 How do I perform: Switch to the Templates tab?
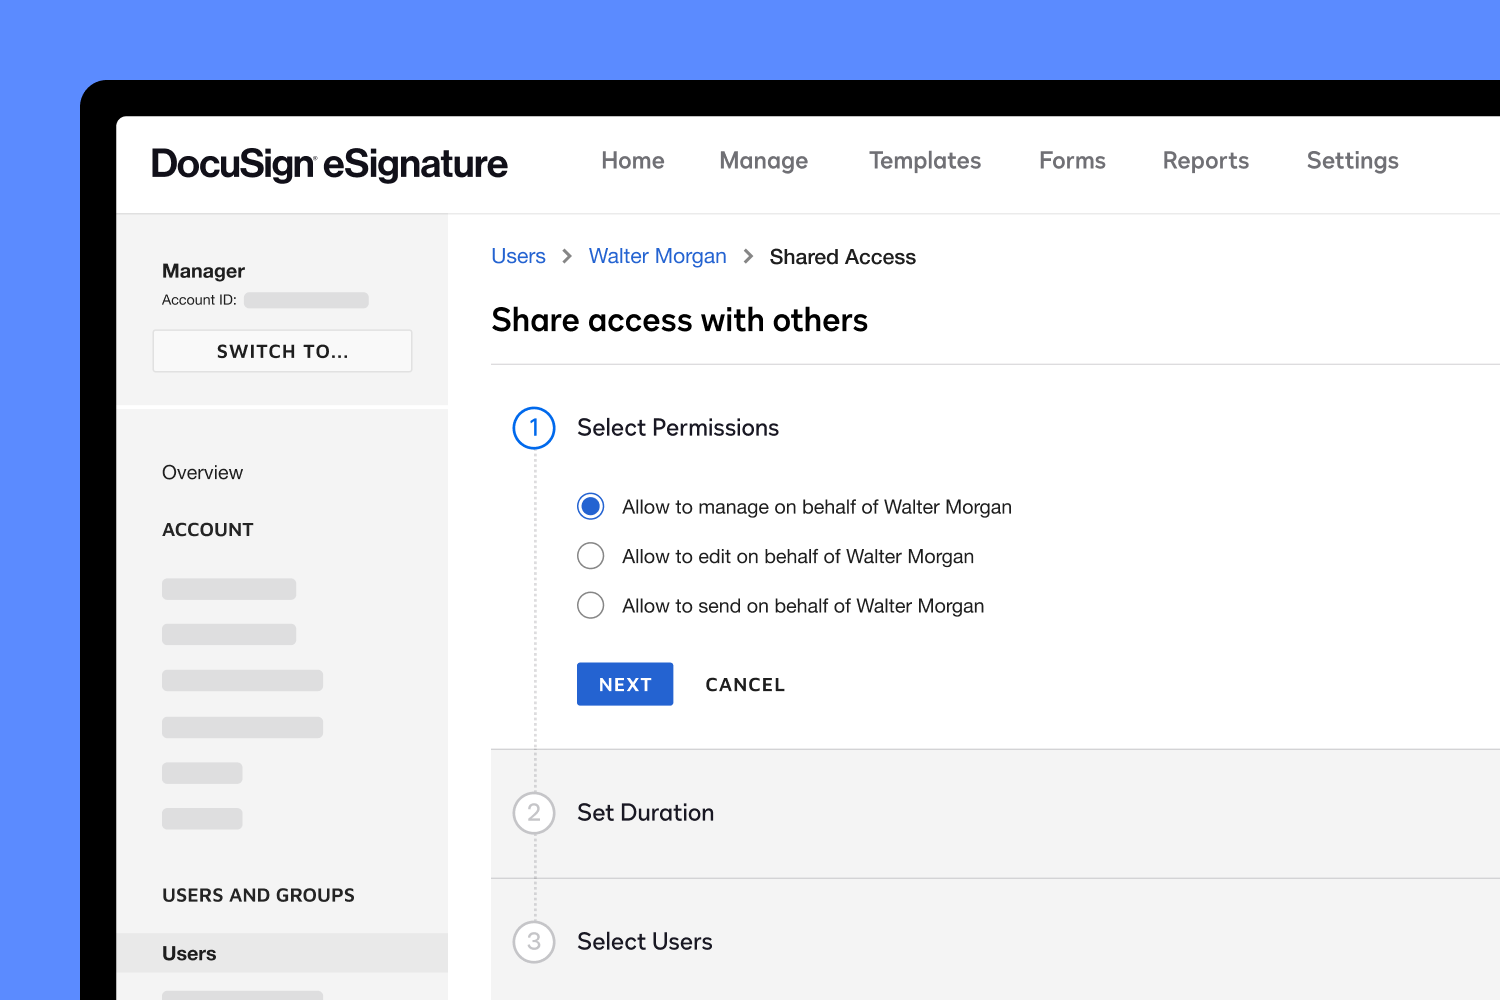pos(925,160)
